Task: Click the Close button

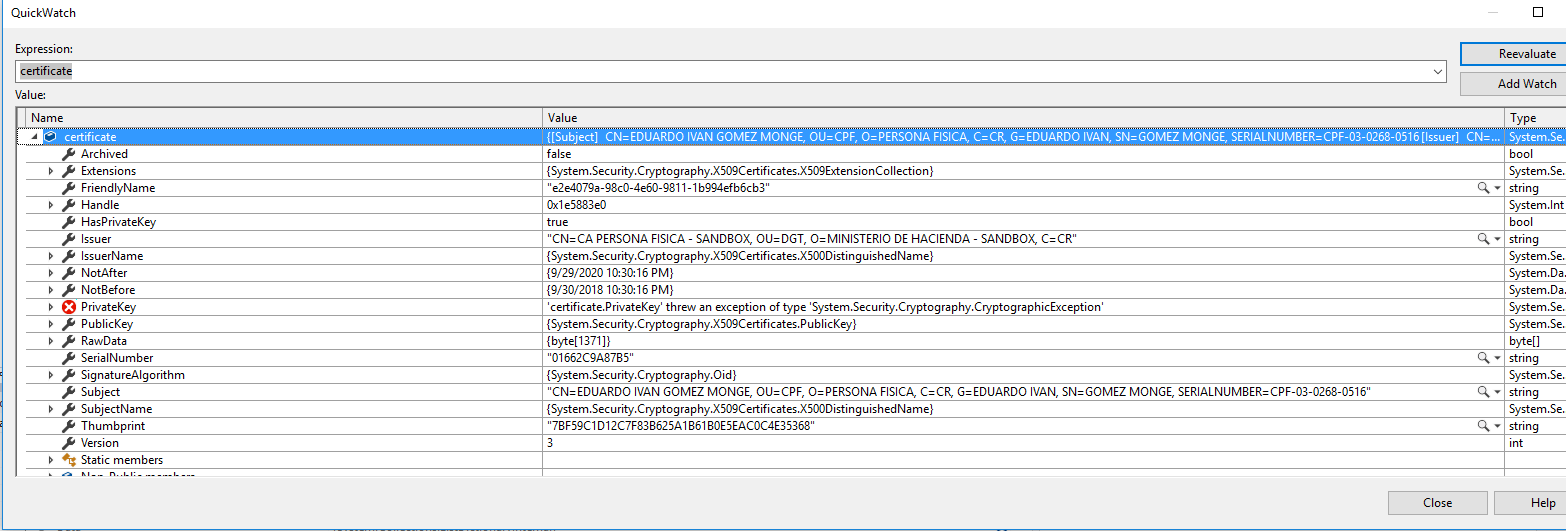Action: [1438, 503]
